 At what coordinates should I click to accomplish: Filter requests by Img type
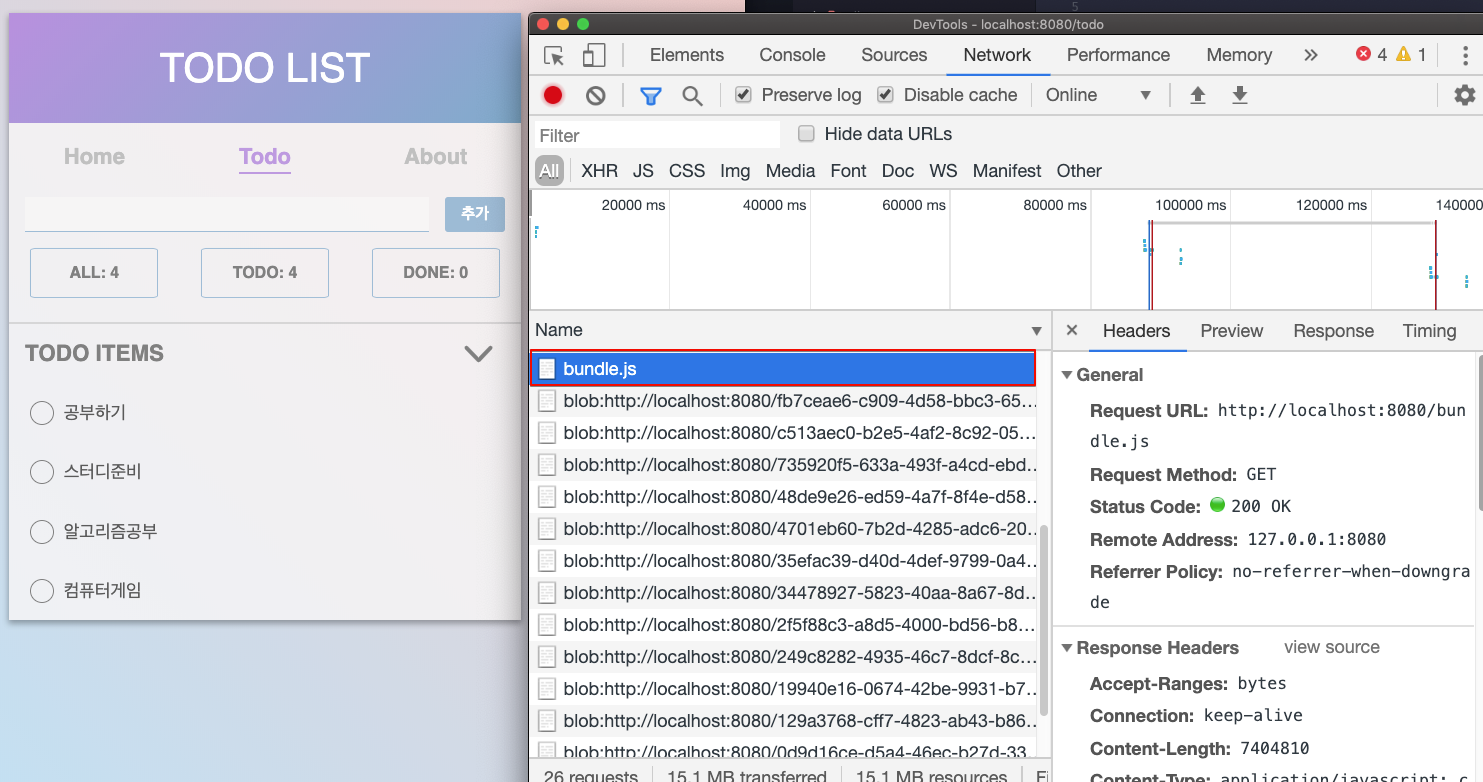[735, 171]
